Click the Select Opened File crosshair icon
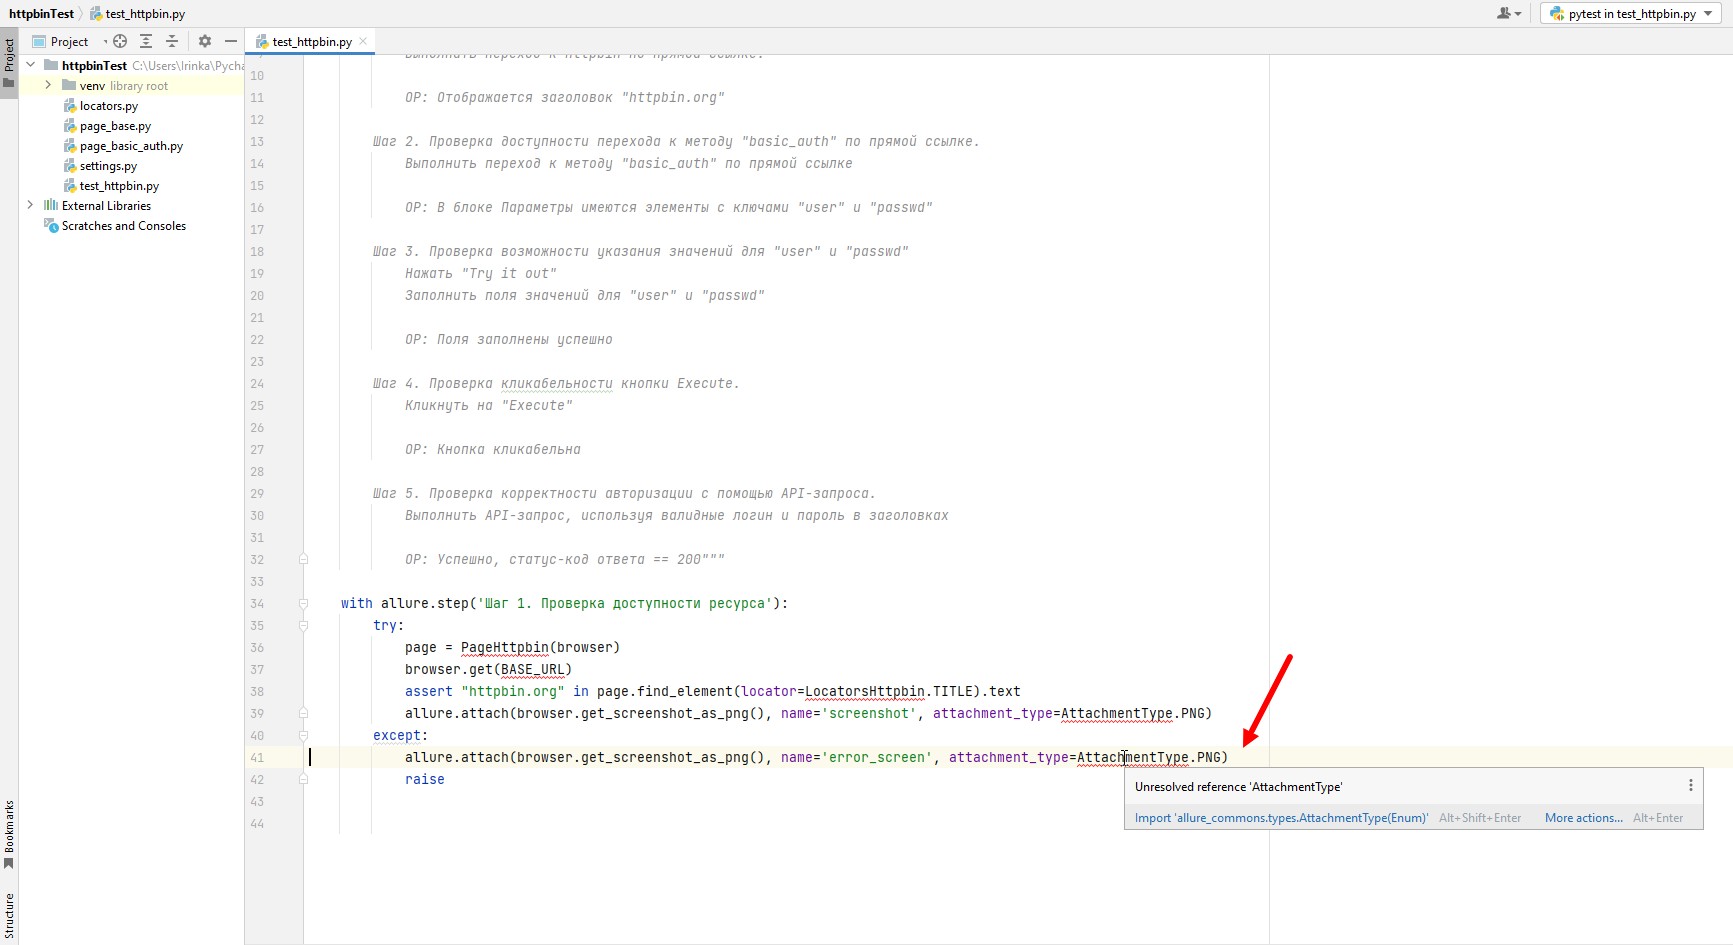 (x=120, y=41)
